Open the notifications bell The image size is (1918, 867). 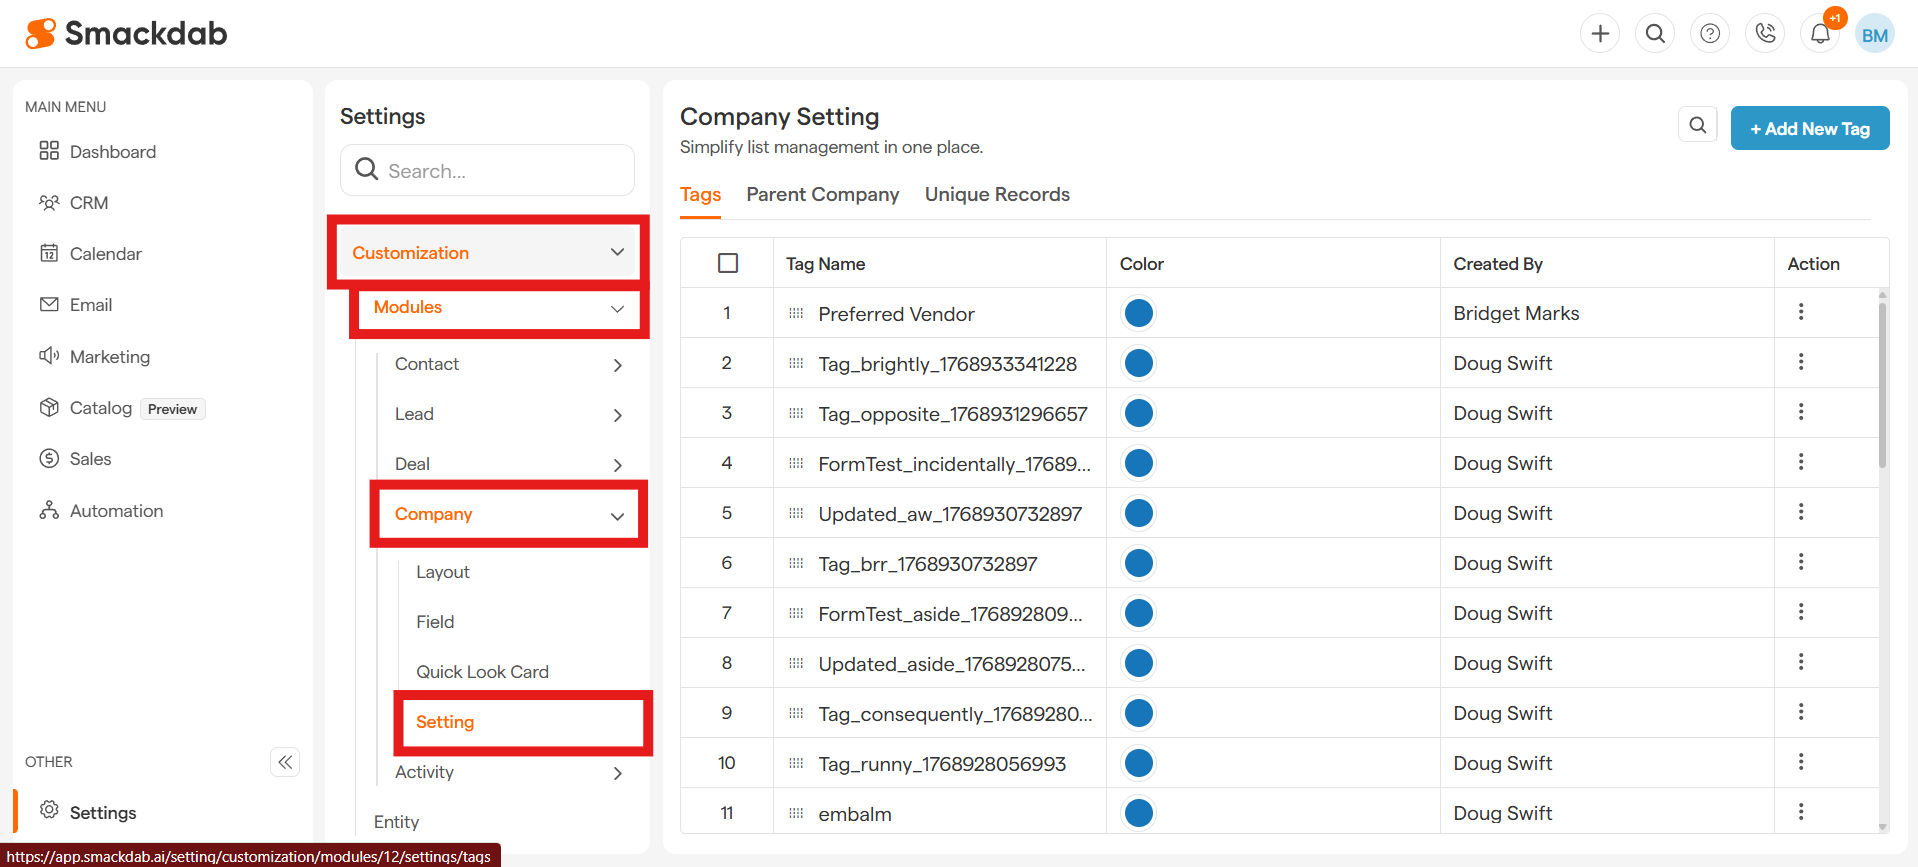(1820, 34)
